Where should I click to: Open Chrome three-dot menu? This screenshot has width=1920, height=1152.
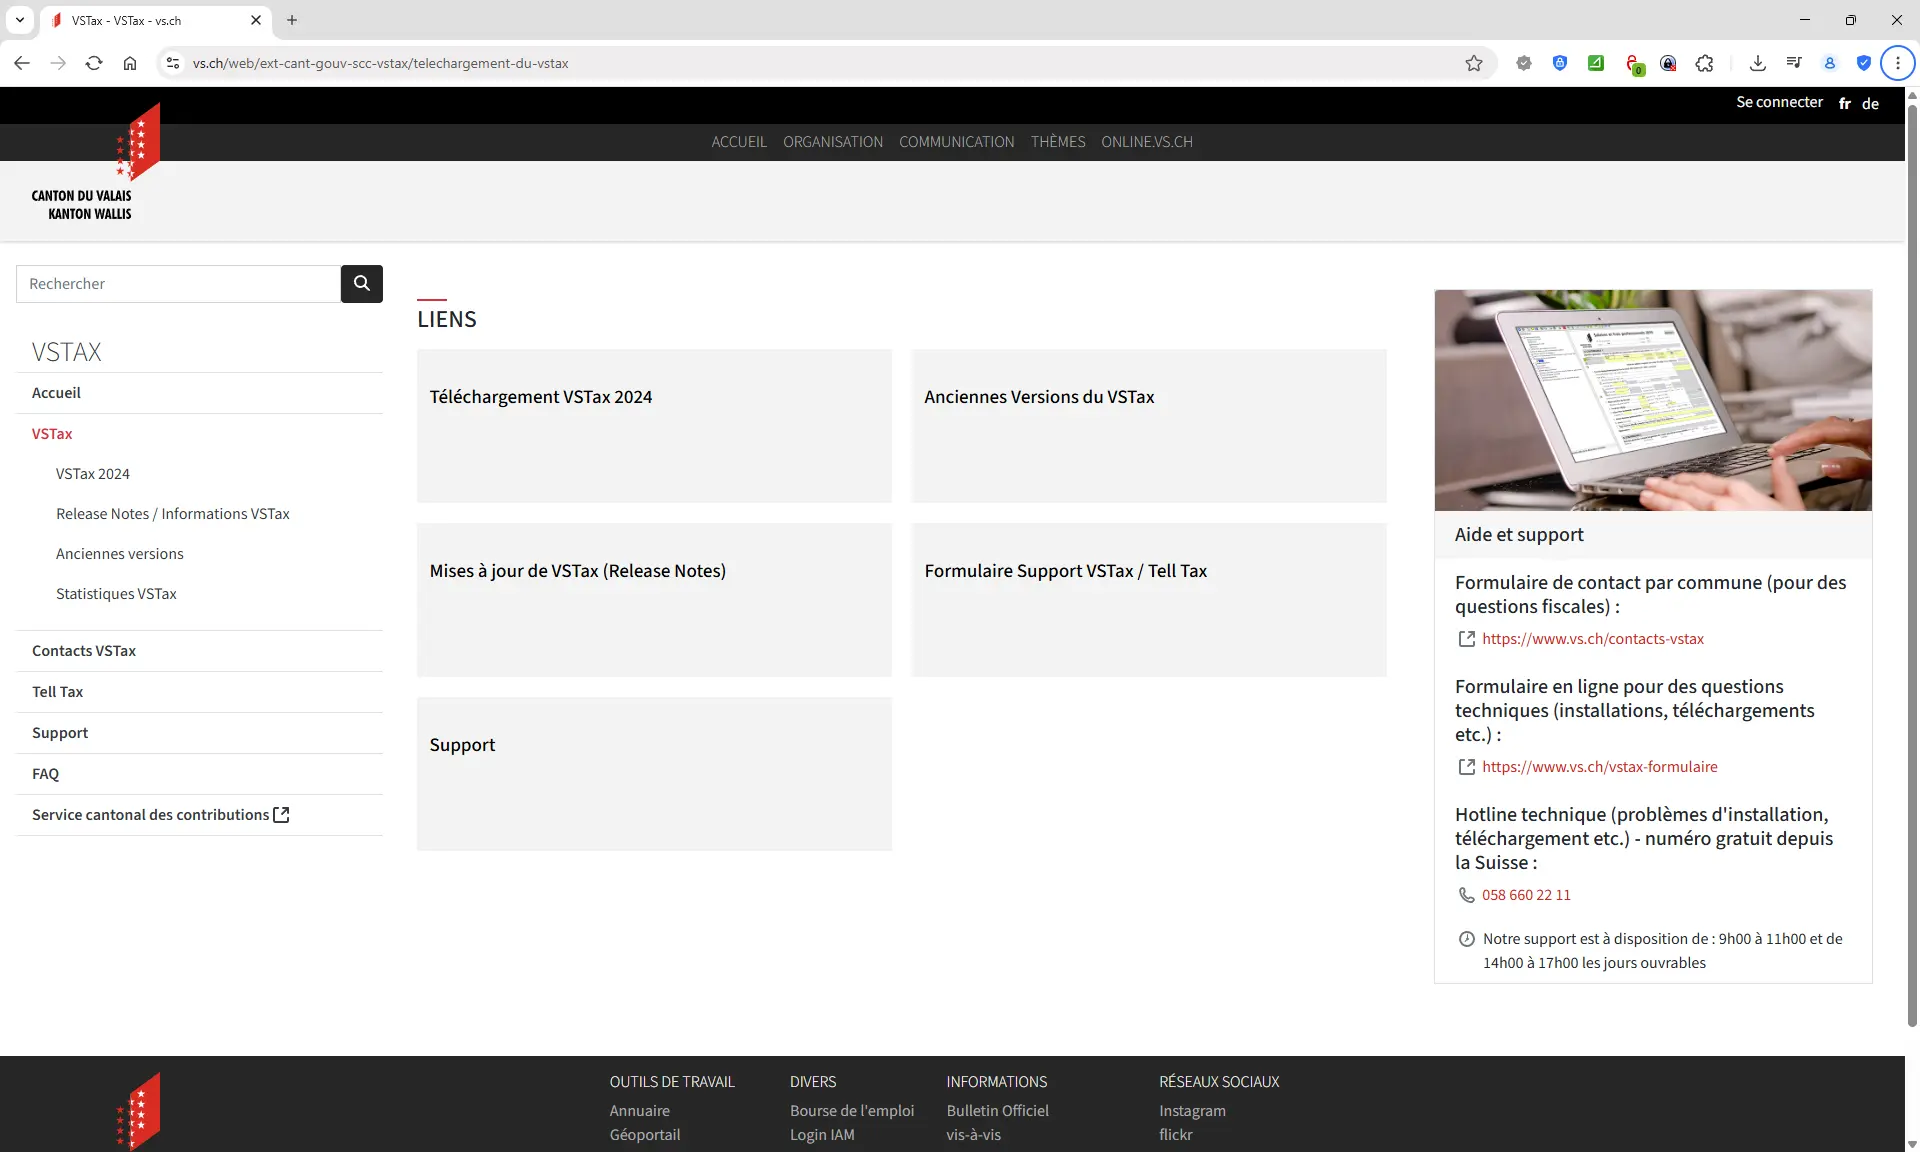pos(1897,63)
